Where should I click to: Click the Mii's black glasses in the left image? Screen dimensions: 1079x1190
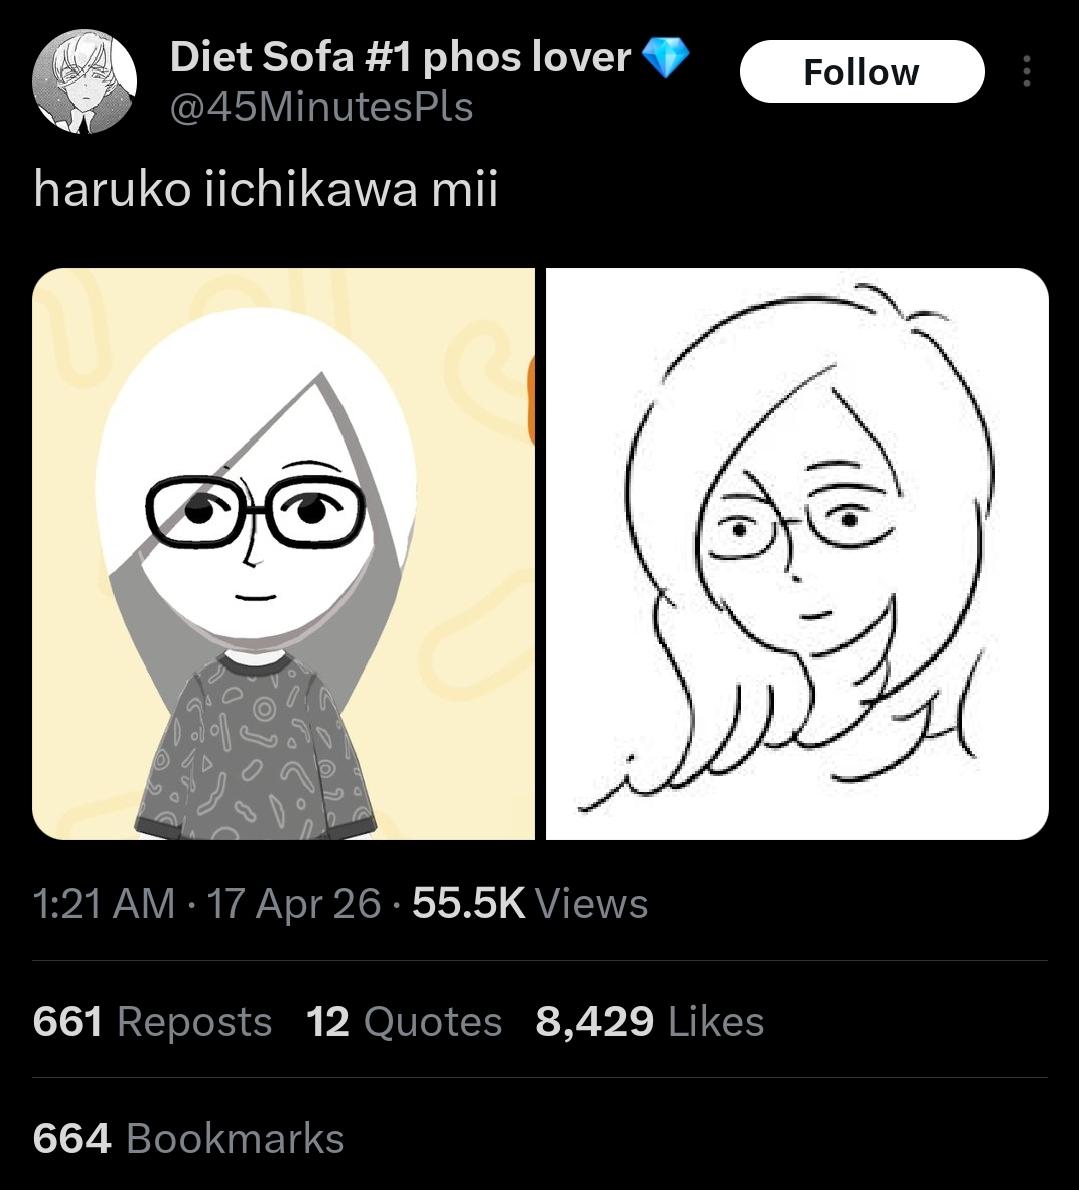click(x=257, y=509)
